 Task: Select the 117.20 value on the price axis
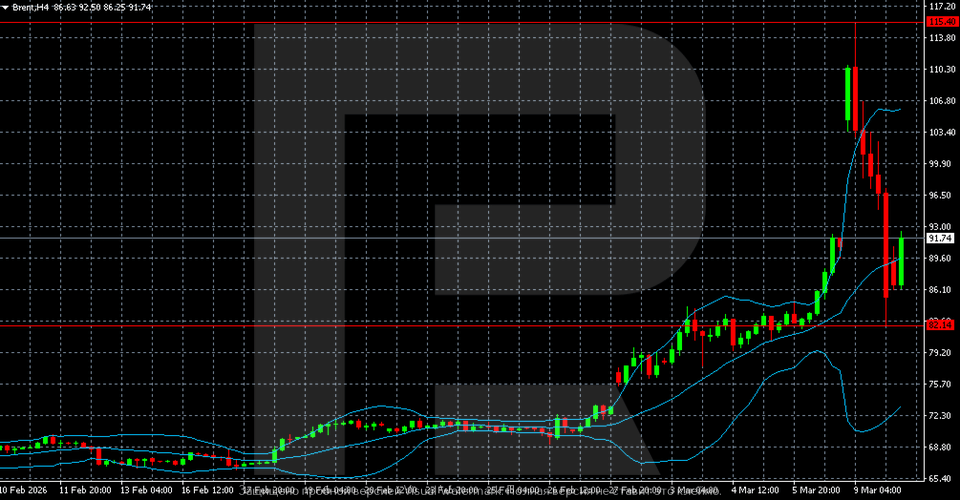(x=941, y=6)
